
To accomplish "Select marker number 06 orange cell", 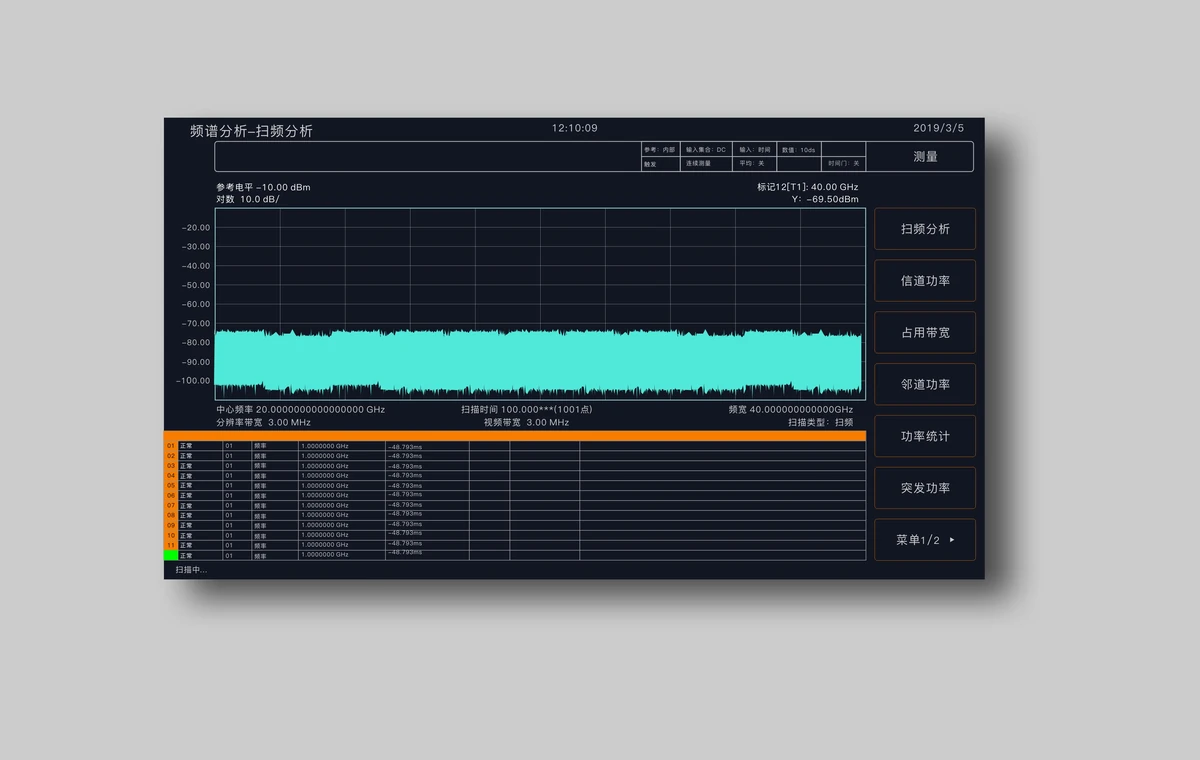I will 171,495.
